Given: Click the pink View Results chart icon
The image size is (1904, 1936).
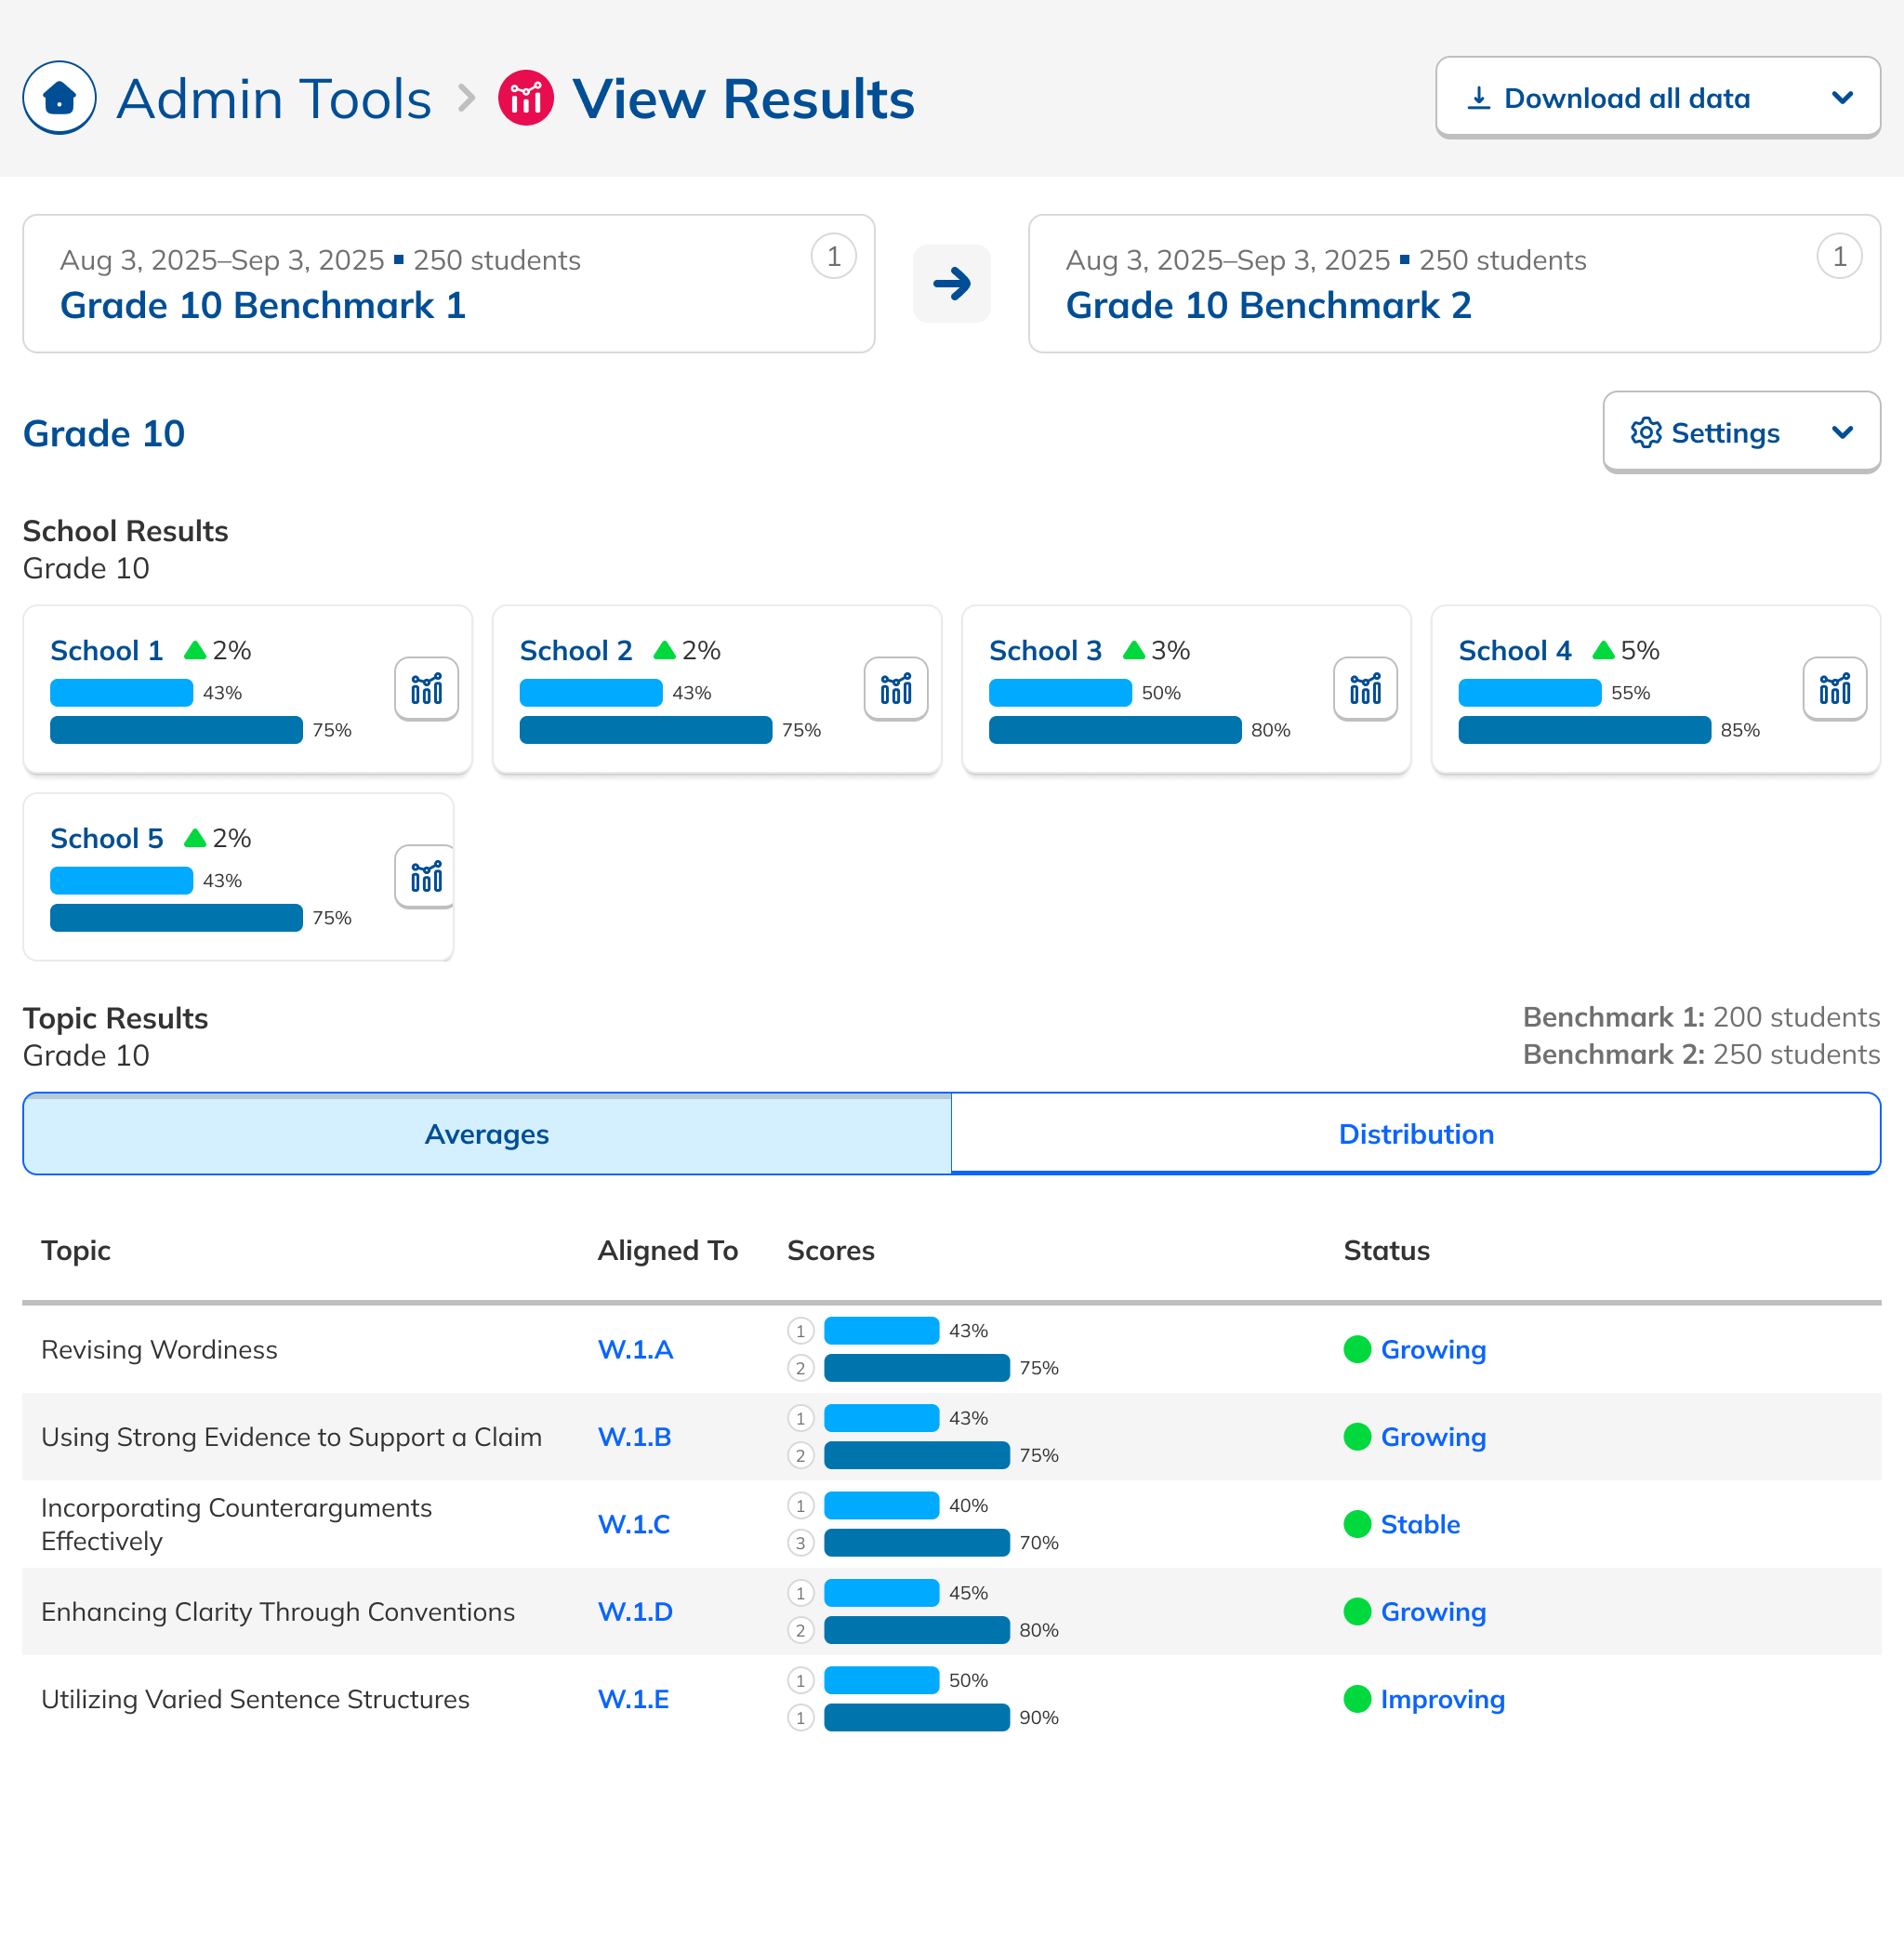Looking at the screenshot, I should [x=526, y=98].
